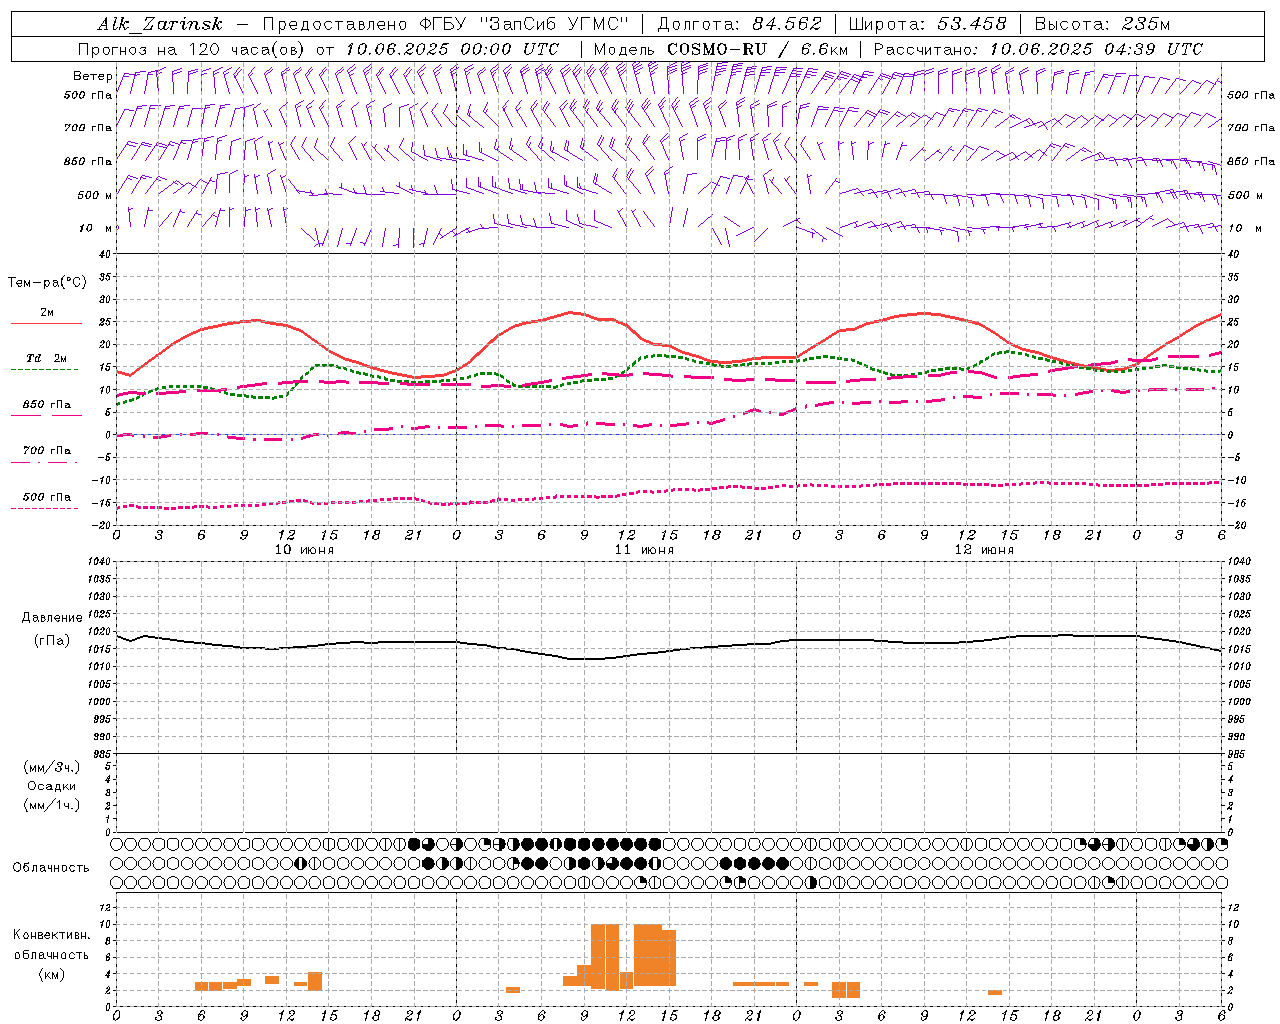Click the '700 гПа' dash-dot legend entry
Image resolution: width=1280 pixels, height=1024 pixels.
(x=46, y=451)
